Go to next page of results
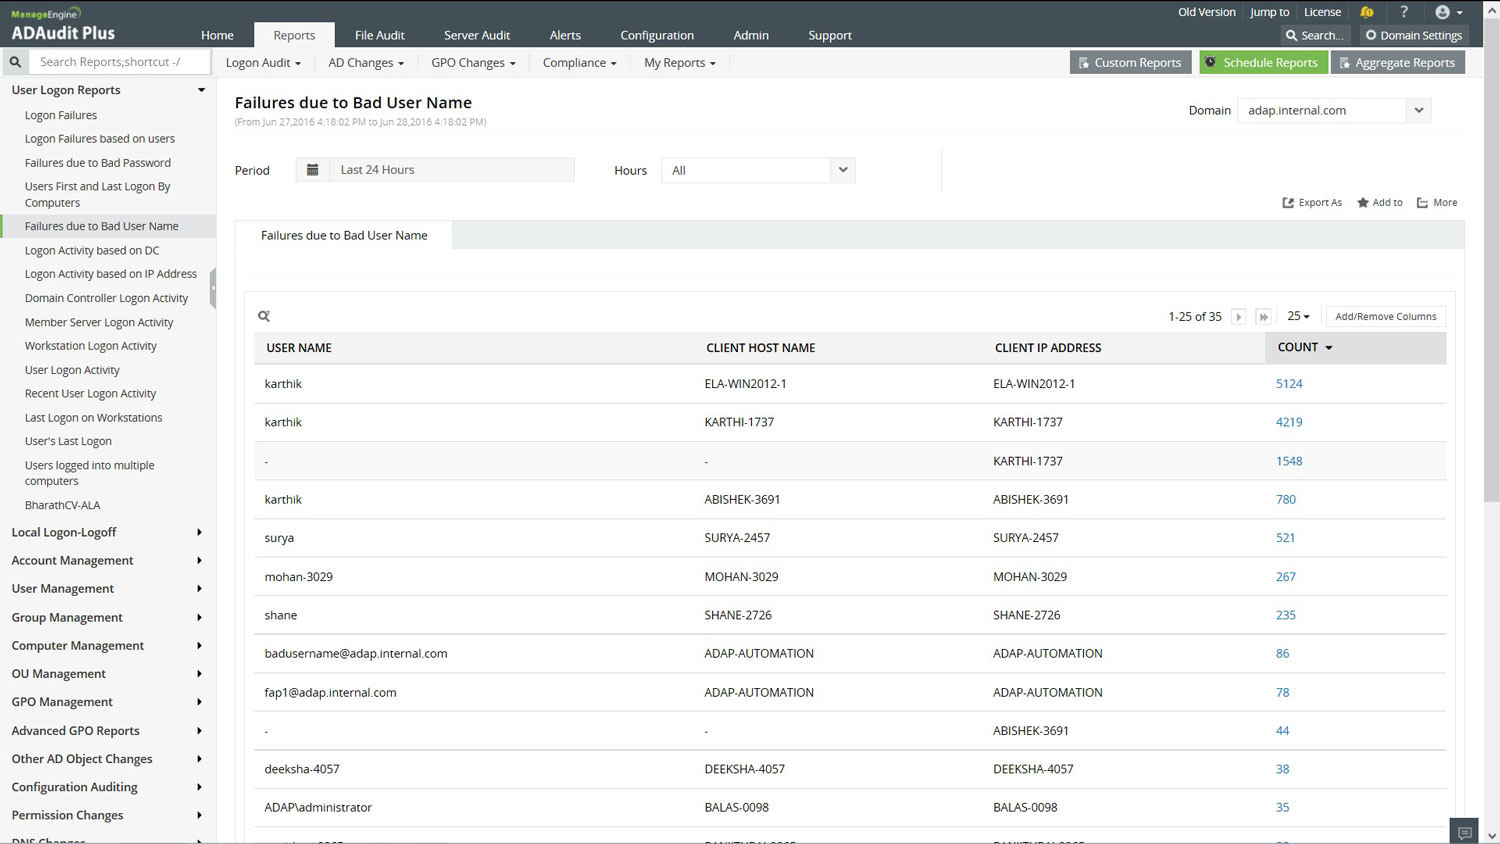Image resolution: width=1500 pixels, height=844 pixels. [x=1238, y=317]
